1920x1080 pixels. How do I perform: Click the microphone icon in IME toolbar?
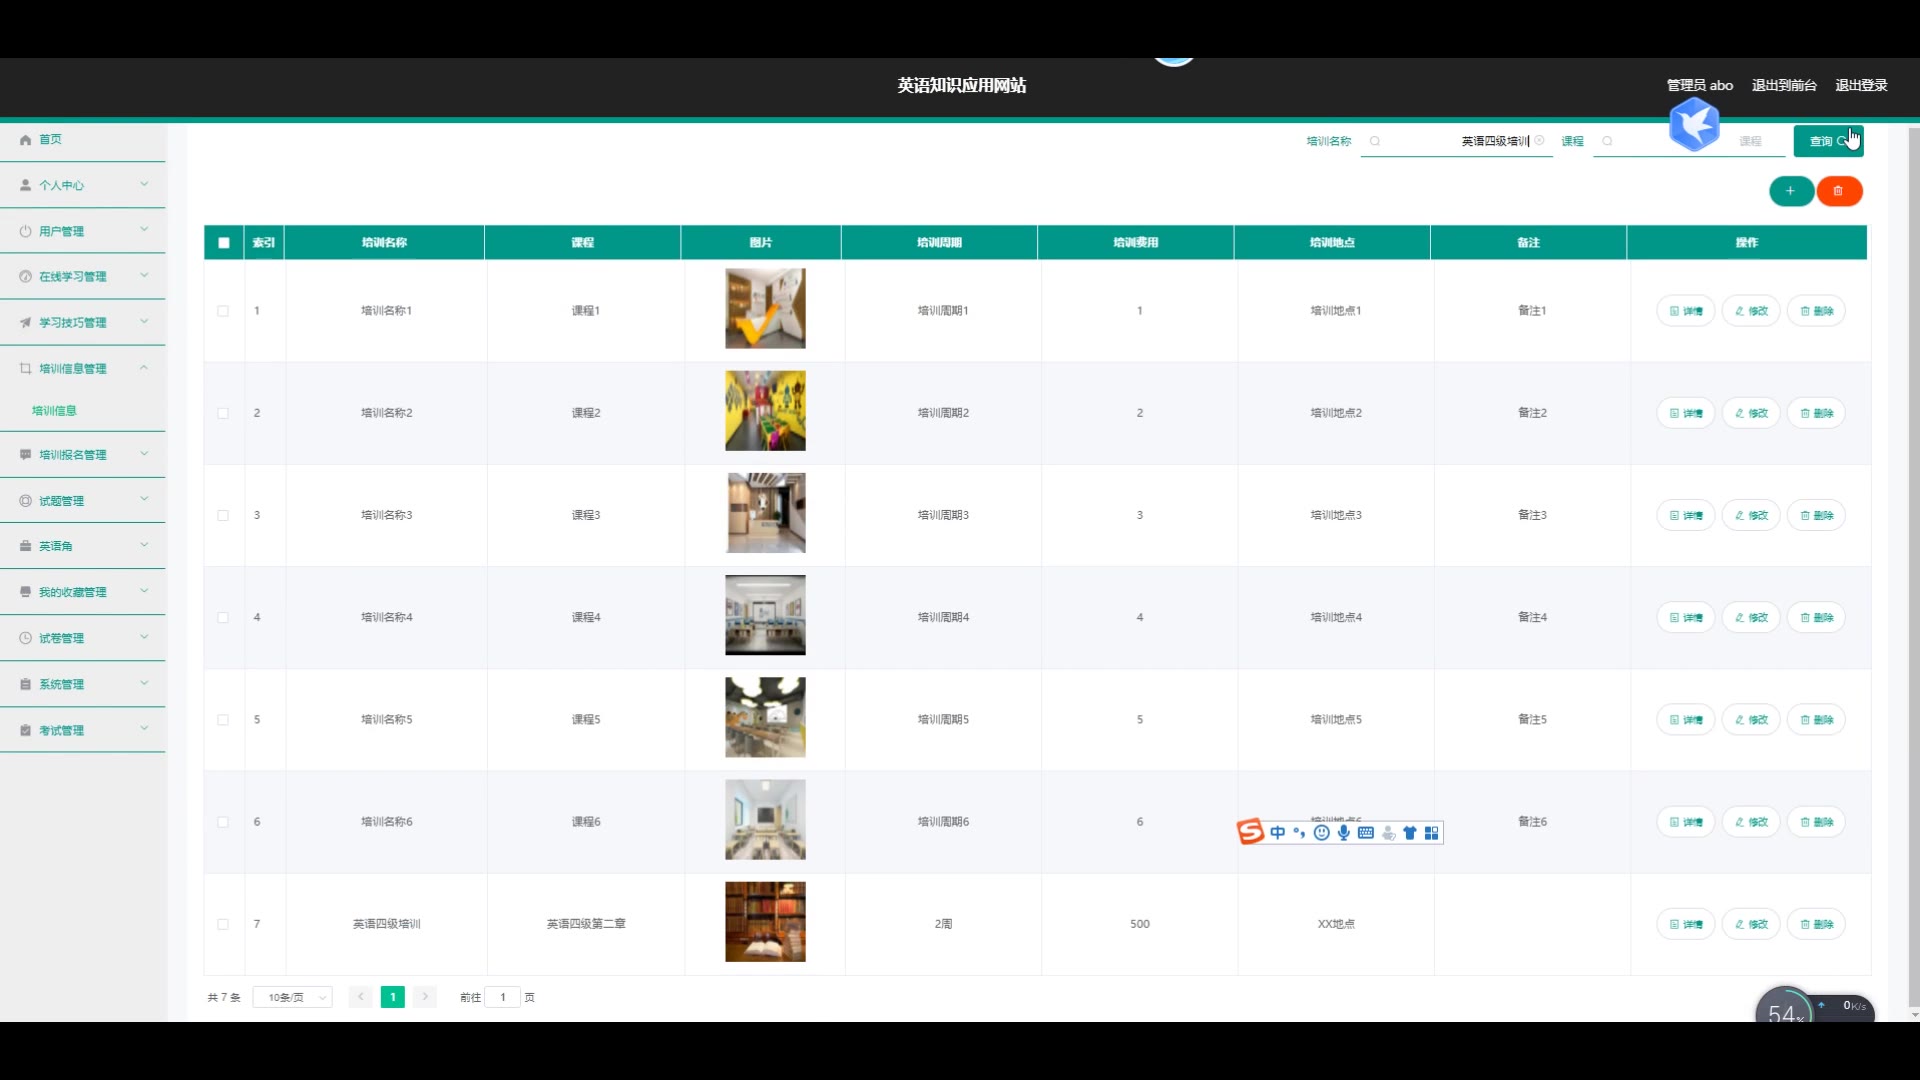(x=1344, y=833)
